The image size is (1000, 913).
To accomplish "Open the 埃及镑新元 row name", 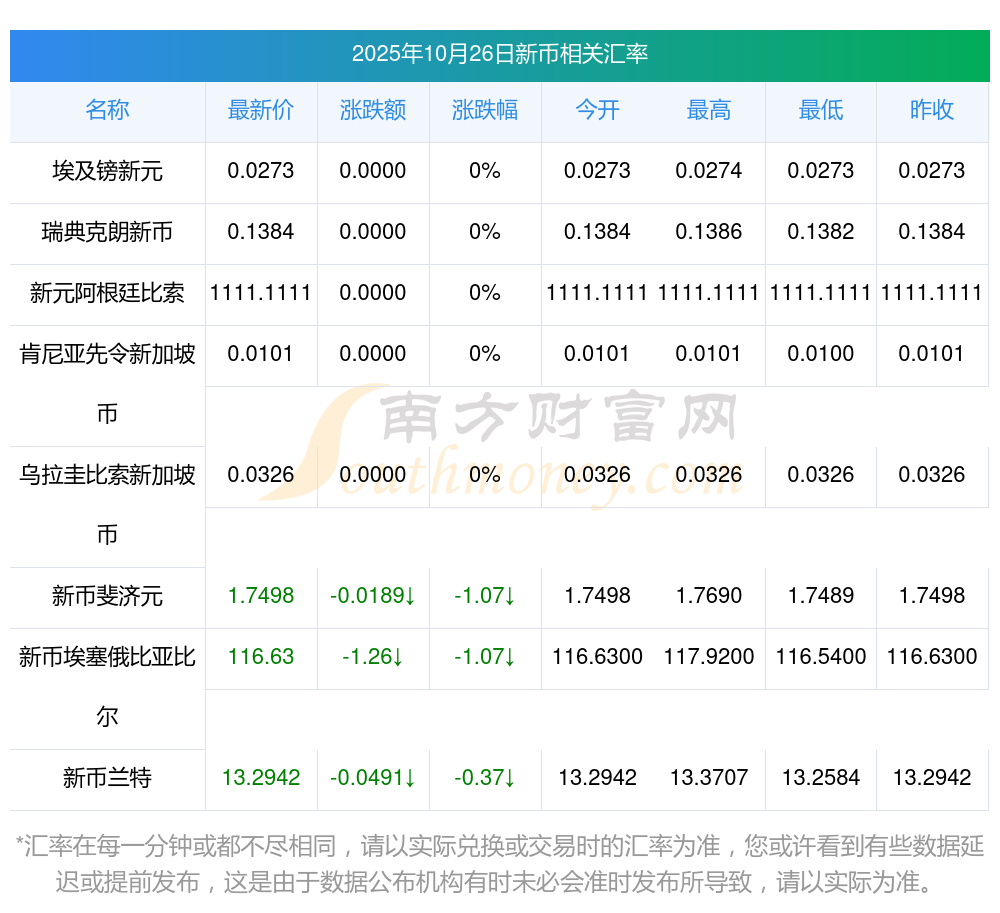I will coord(107,172).
